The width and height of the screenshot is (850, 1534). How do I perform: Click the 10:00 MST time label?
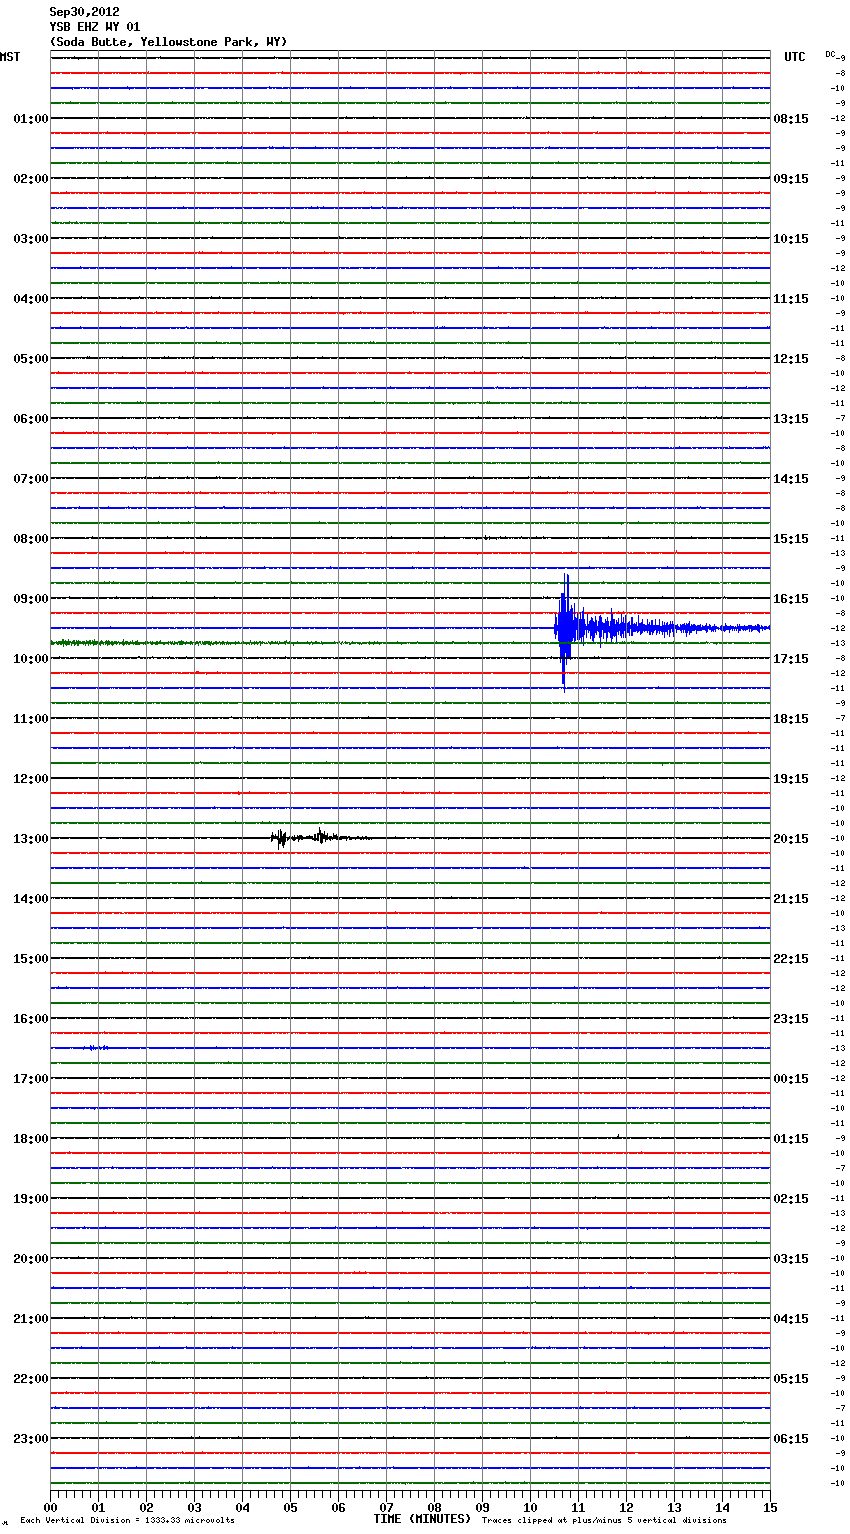[x=30, y=659]
